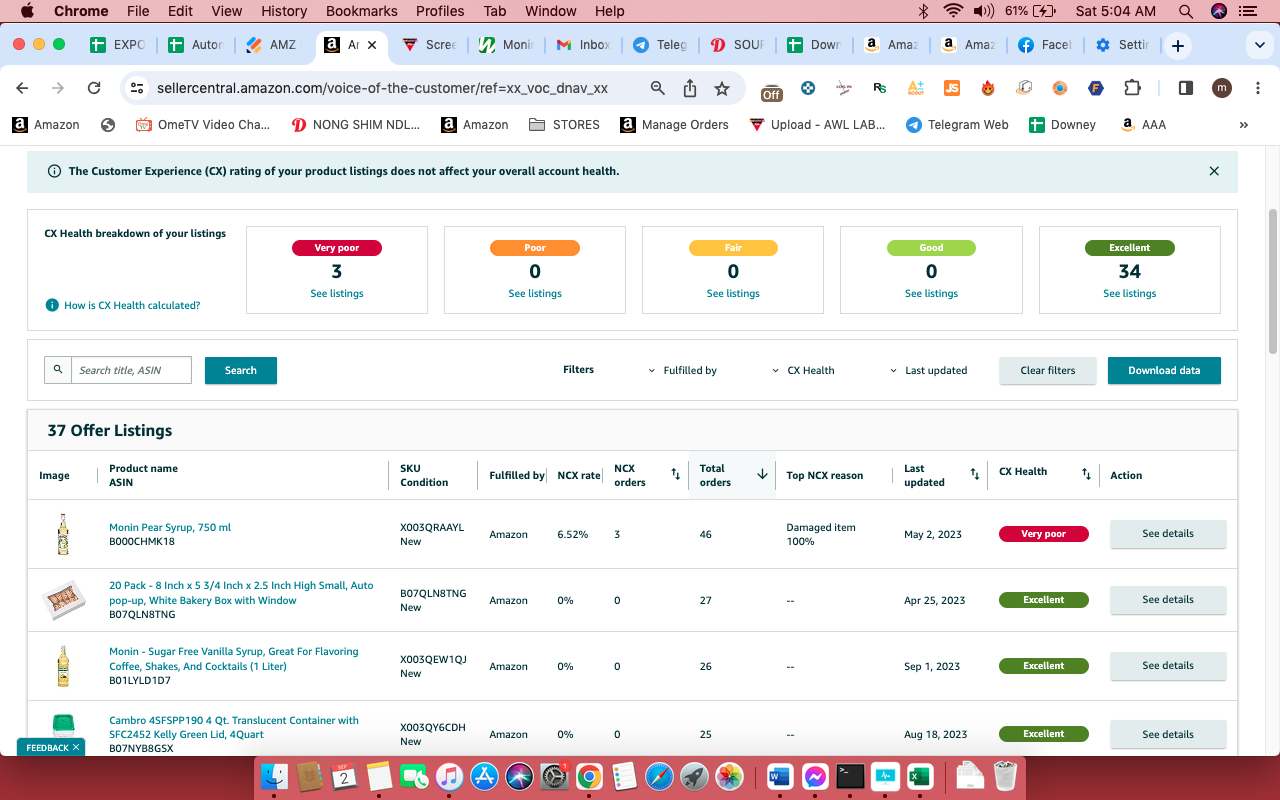
Task: Click the browser Back arrow
Action: [22, 88]
